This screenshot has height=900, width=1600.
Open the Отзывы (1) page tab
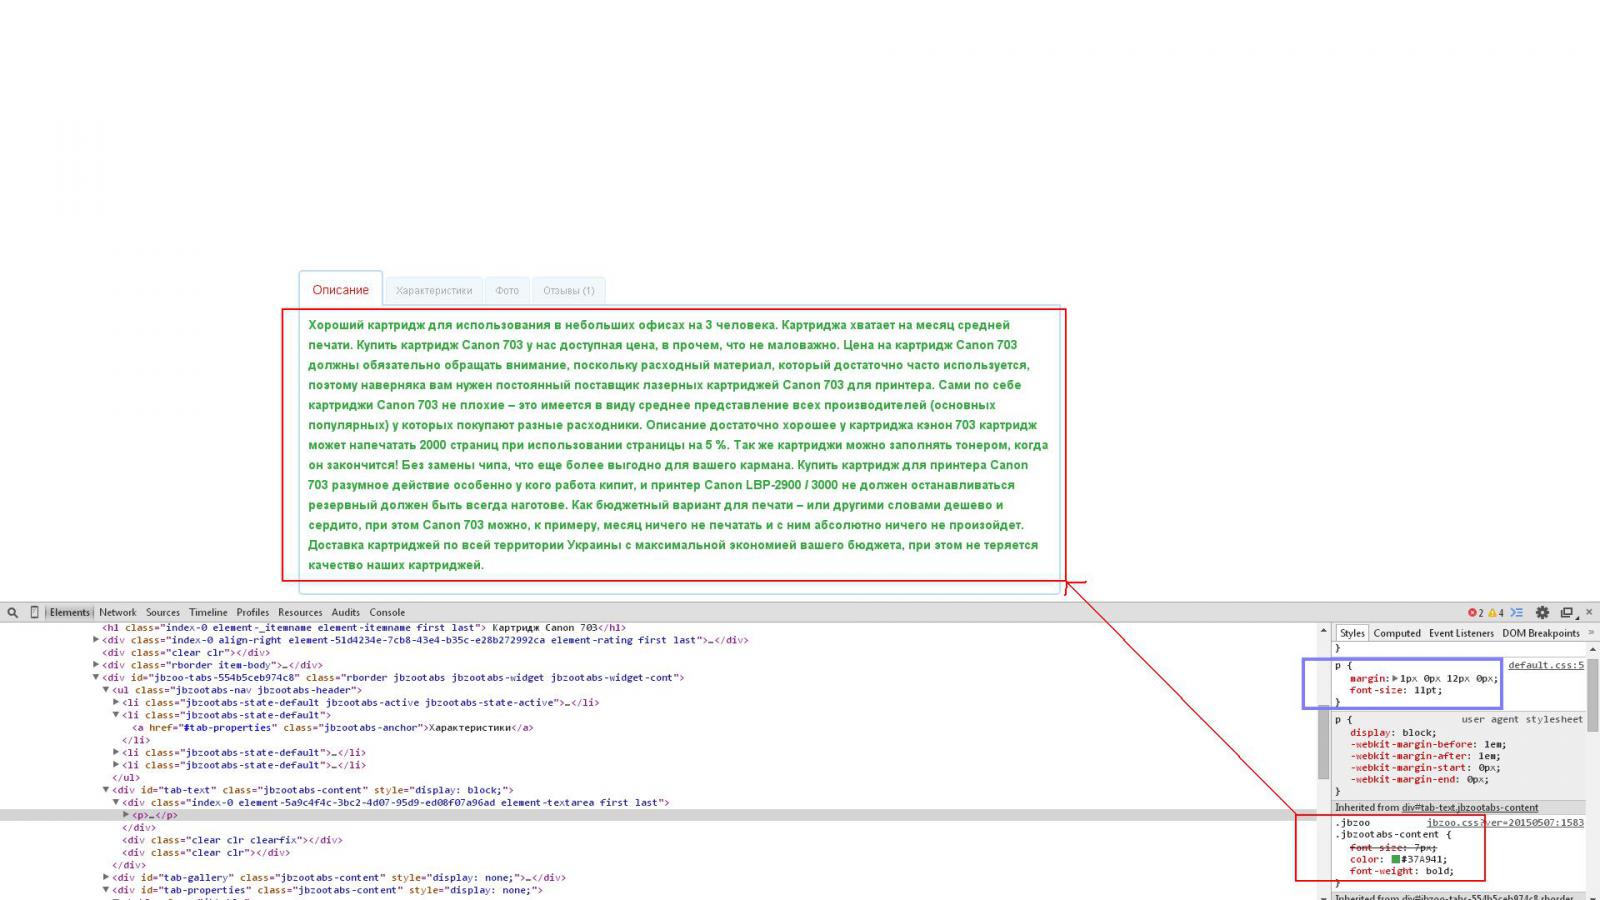click(x=569, y=291)
